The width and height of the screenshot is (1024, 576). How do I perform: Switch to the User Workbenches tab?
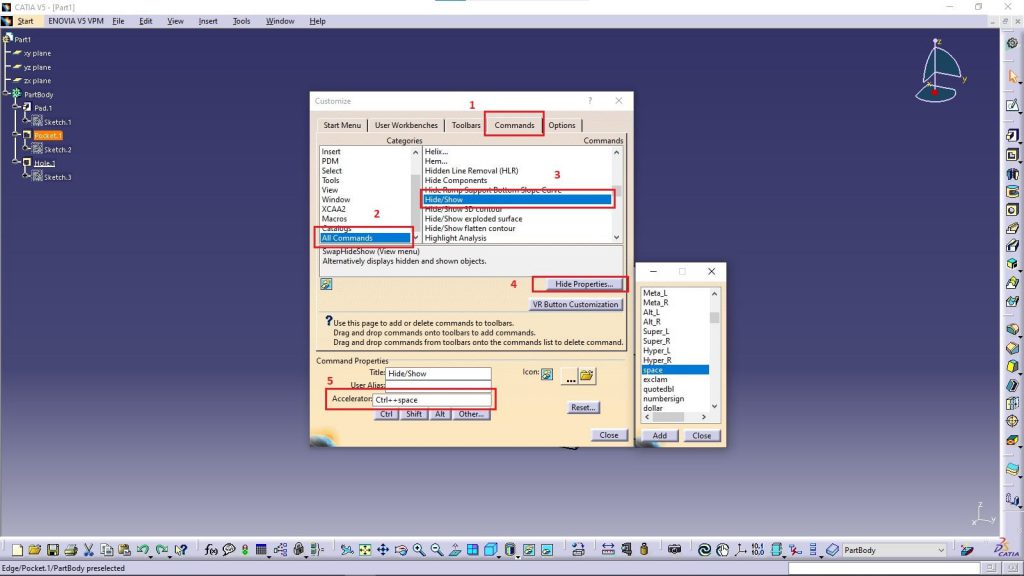(x=406, y=125)
